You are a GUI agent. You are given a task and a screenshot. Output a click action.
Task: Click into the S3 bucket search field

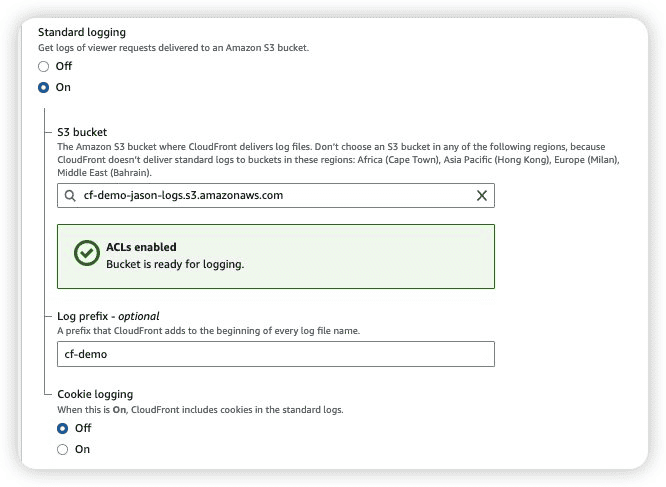(x=276, y=195)
